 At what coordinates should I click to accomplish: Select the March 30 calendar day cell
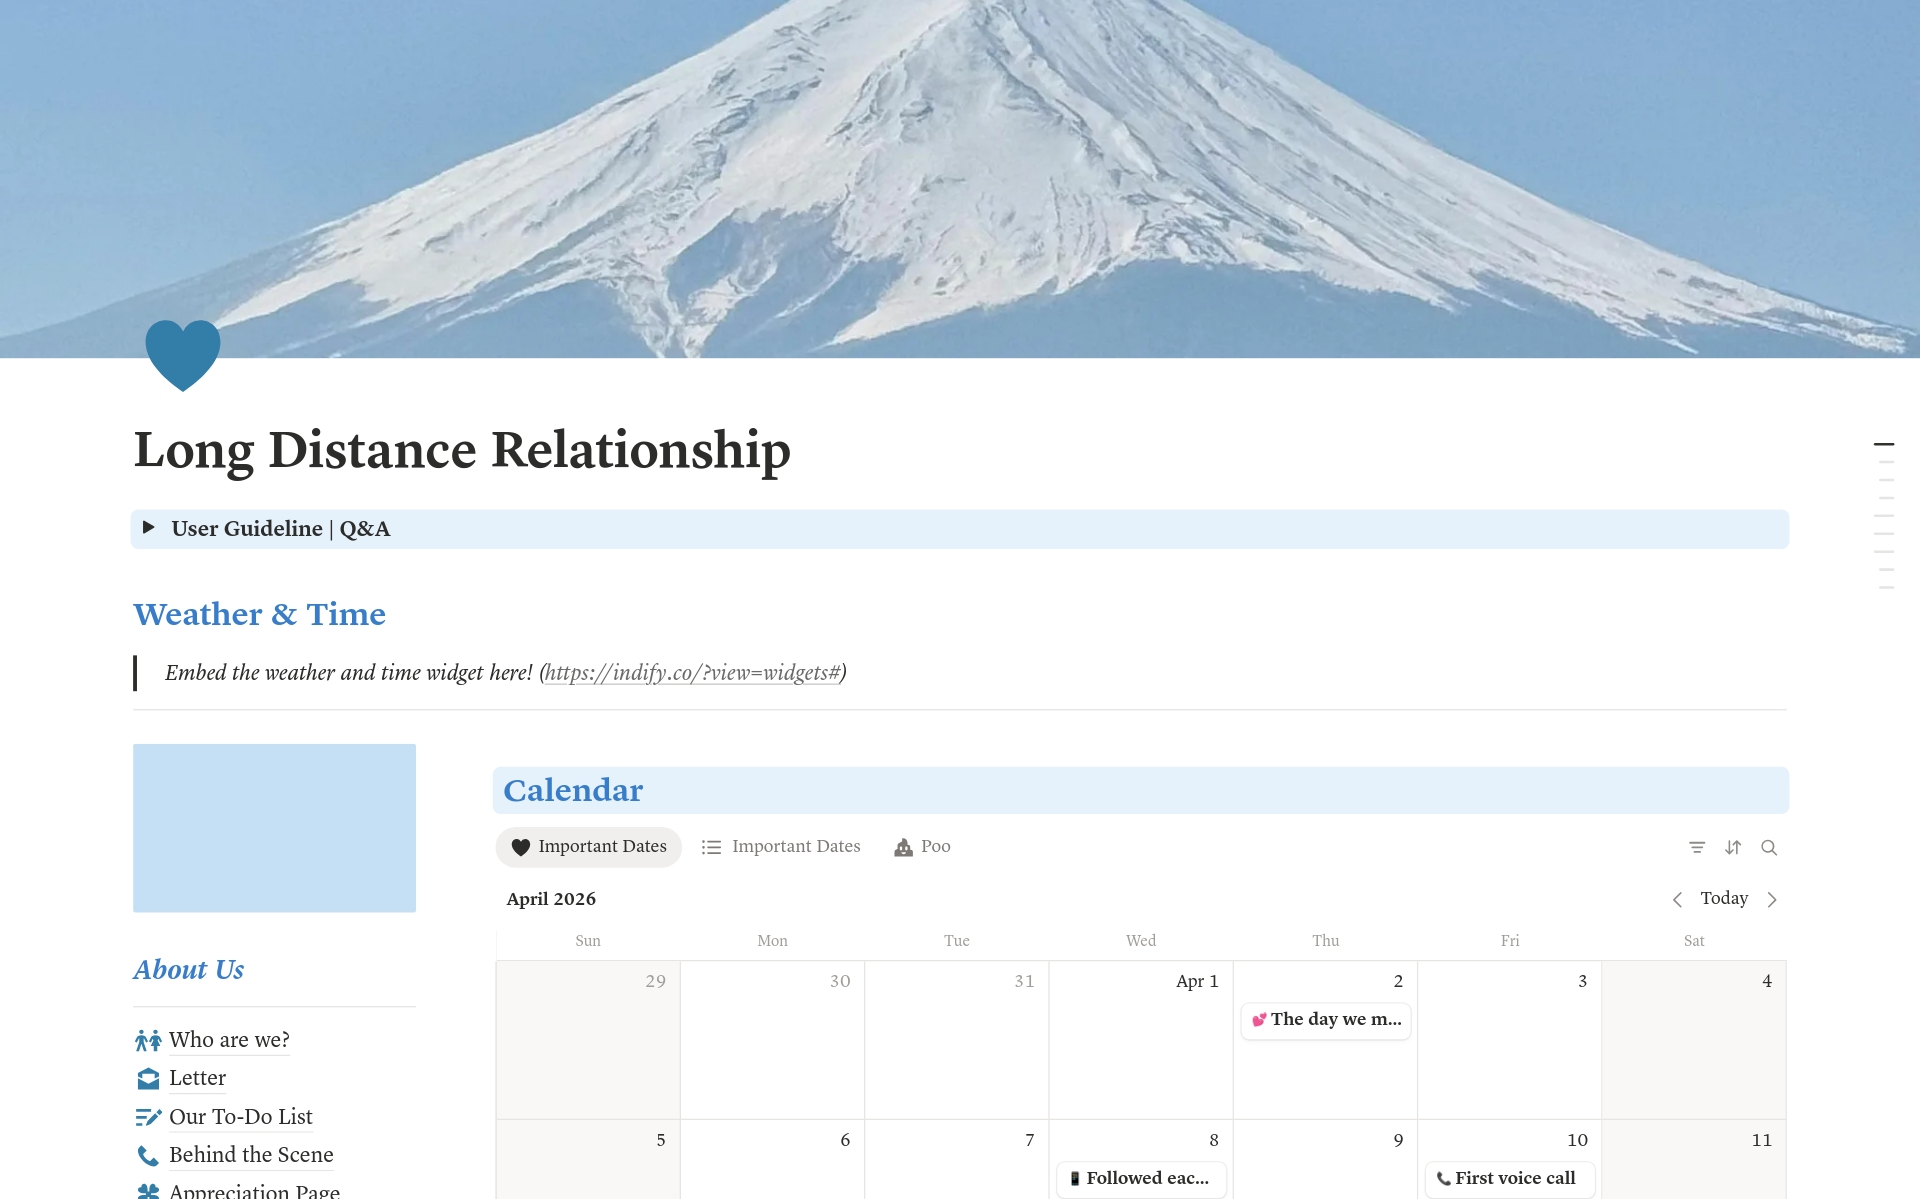coord(772,1040)
